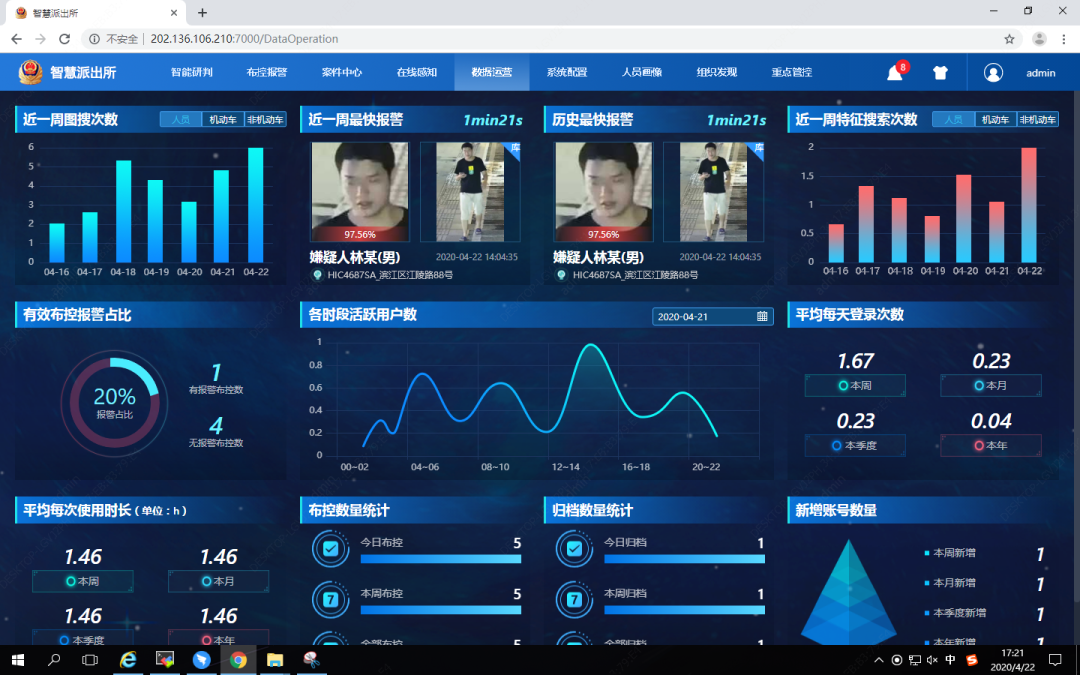Screen dimensions: 1080x675
Task: Open the 布控报警 menu
Action: (267, 72)
